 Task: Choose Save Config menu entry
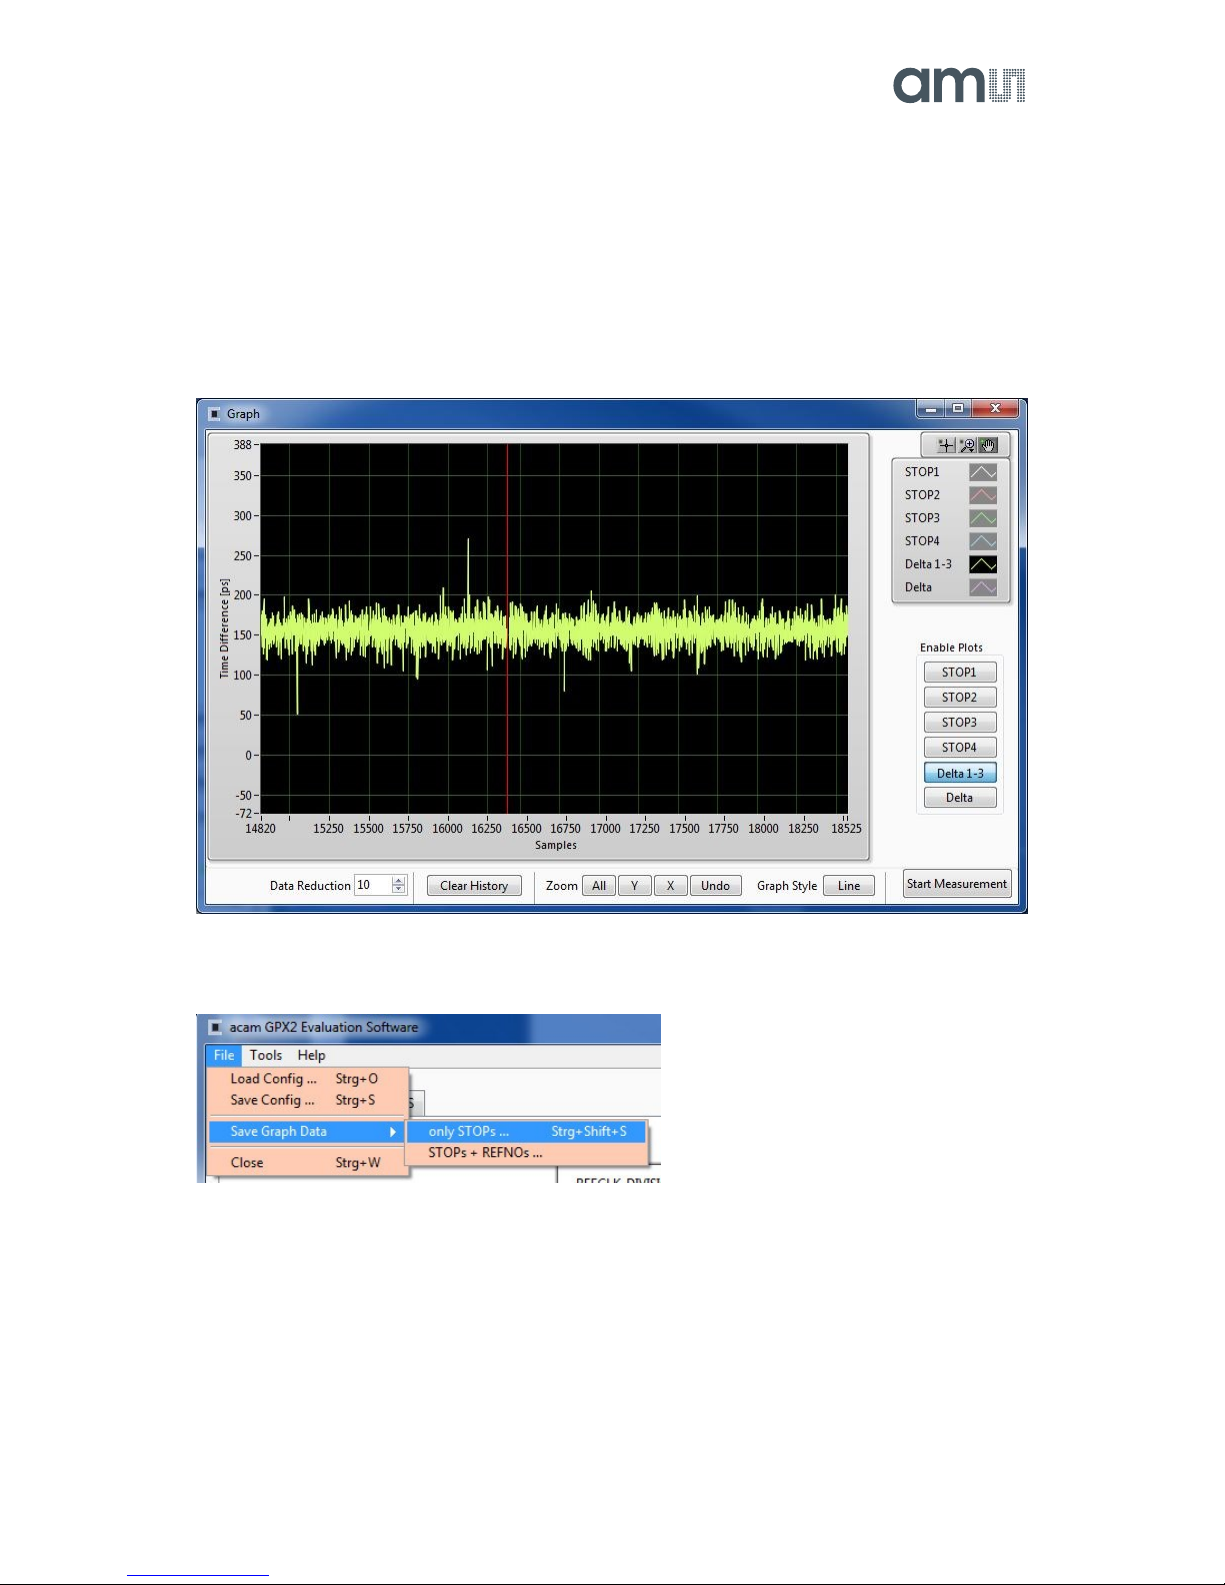pos(307,1100)
